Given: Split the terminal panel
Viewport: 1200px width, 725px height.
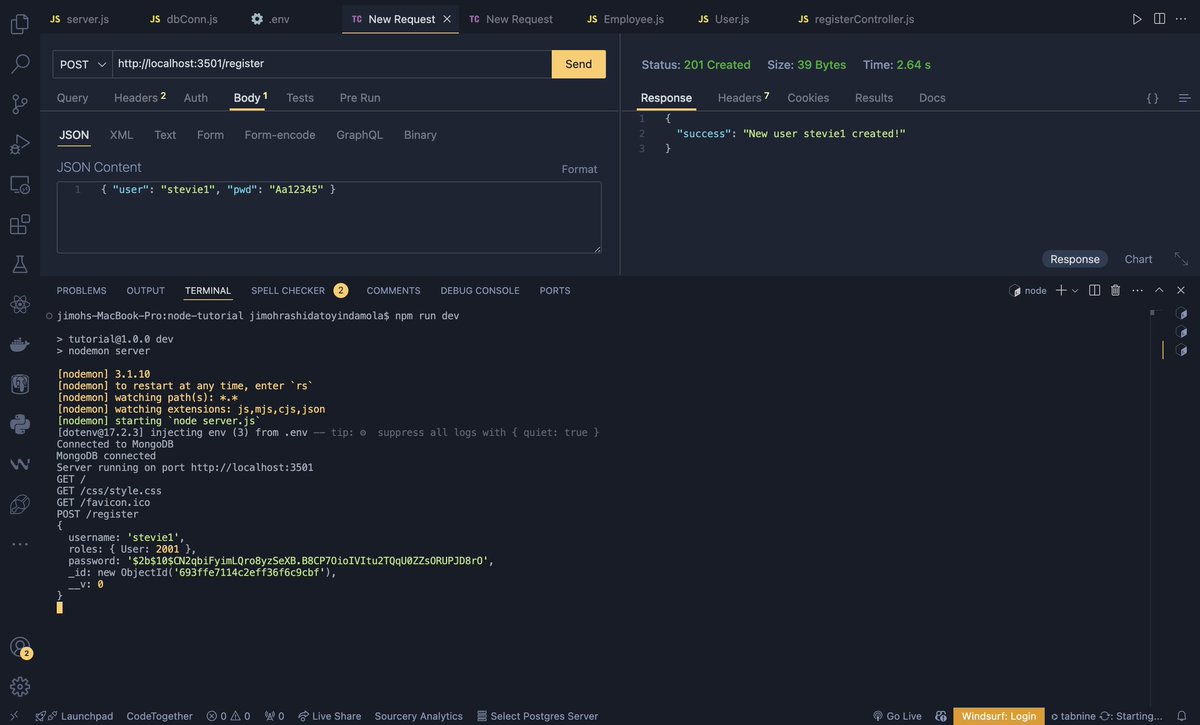Looking at the screenshot, I should point(1094,290).
